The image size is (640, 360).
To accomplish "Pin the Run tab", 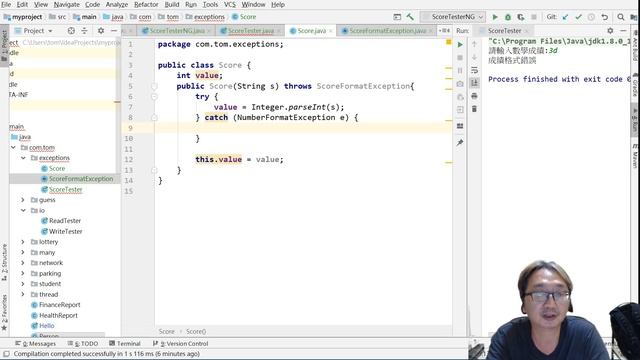I will [460, 142].
